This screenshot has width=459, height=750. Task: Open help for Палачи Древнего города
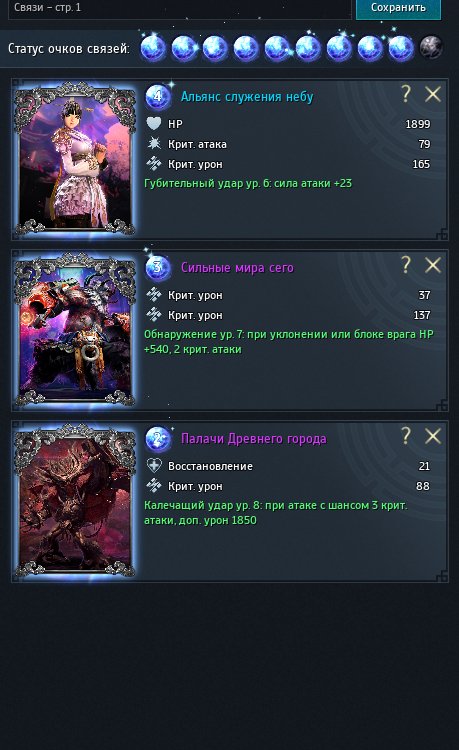(x=406, y=435)
